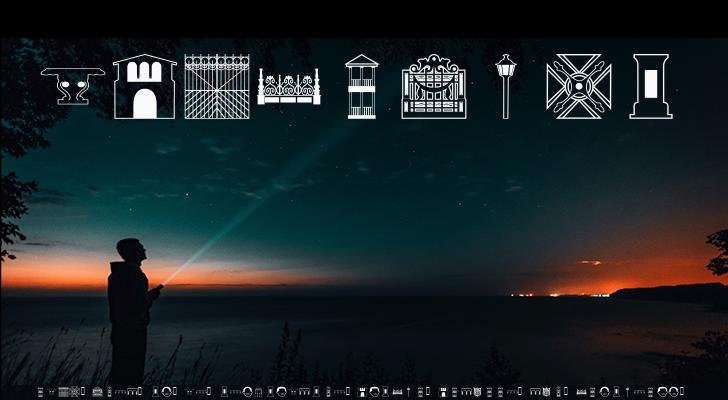The height and width of the screenshot is (400, 728).
Task: Select the ornamental wrought-iron gate with scrolls
Action: (434, 87)
